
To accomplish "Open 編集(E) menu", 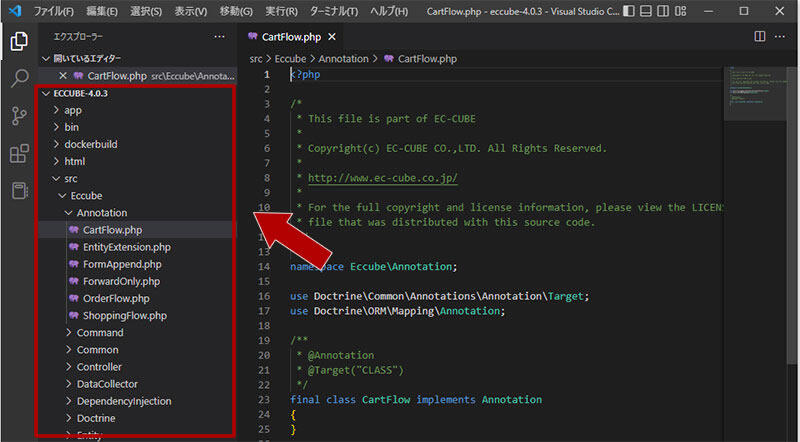I will tap(102, 11).
